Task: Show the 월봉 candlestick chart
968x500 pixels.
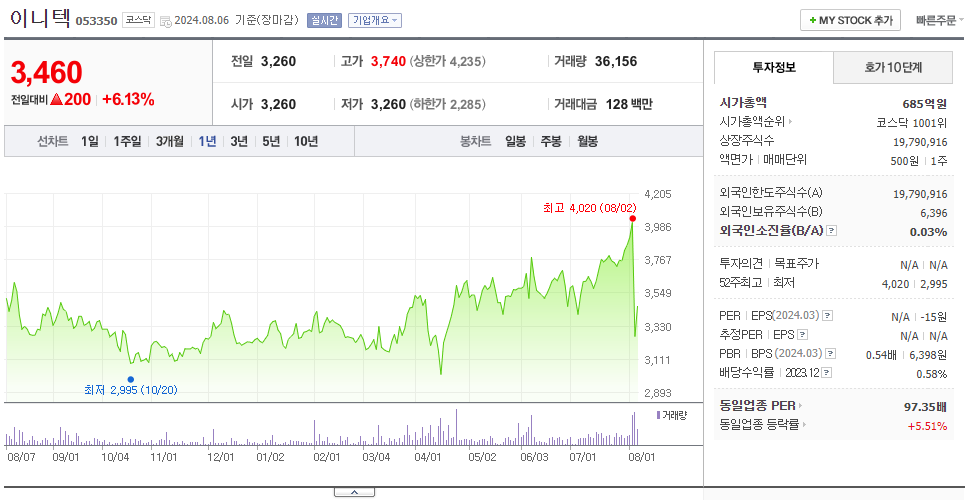Action: pos(588,141)
